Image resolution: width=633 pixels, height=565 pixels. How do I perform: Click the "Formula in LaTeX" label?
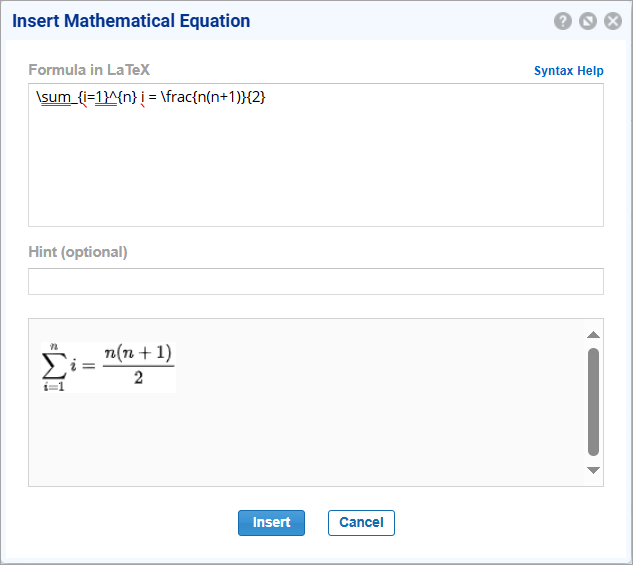pos(89,70)
